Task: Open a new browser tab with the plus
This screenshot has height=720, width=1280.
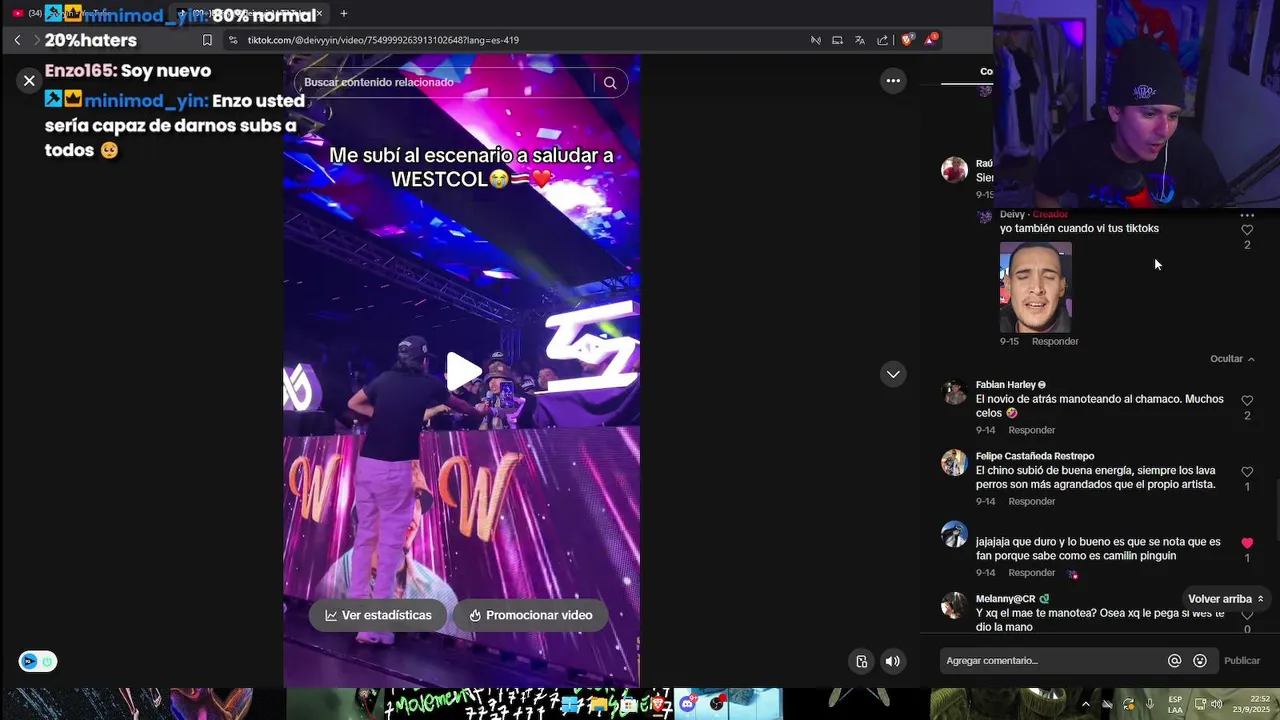Action: (x=344, y=14)
